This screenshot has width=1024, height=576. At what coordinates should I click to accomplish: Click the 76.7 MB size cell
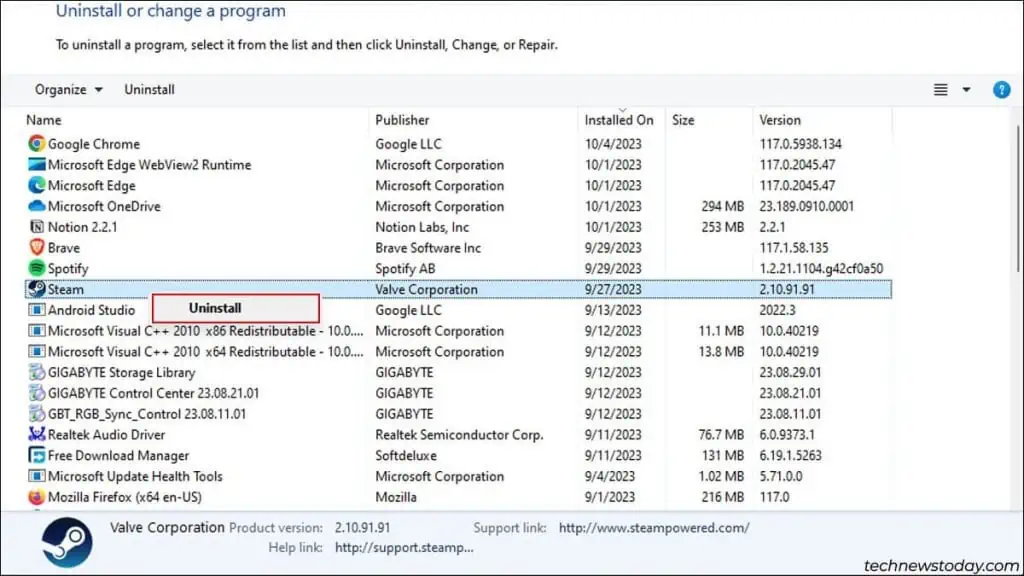pyautogui.click(x=721, y=435)
